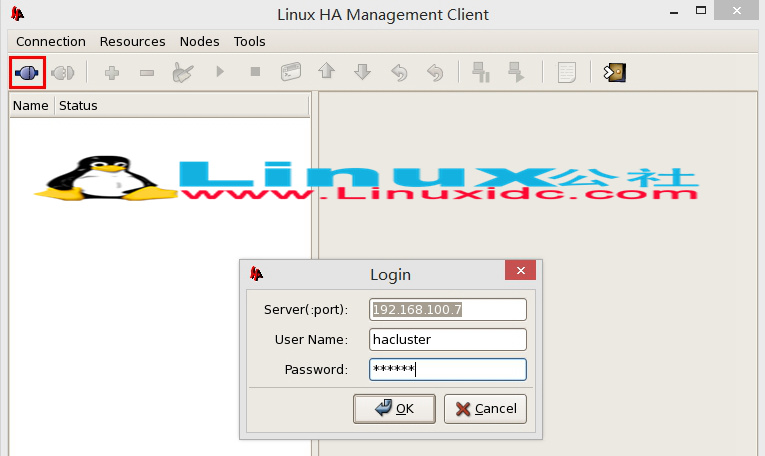Click the Cleanup resource broom icon
Screen dimensions: 765x456
point(183,72)
